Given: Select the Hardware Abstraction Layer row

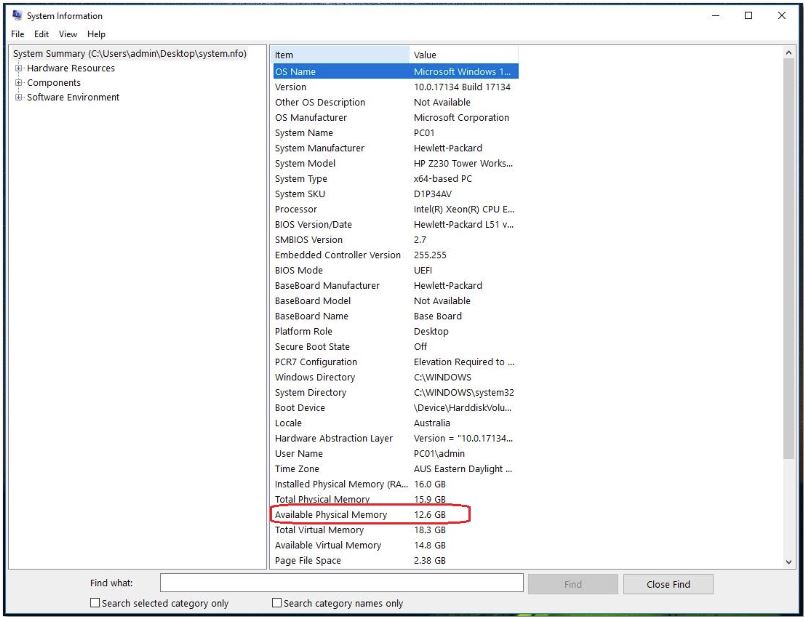Looking at the screenshot, I should (396, 438).
